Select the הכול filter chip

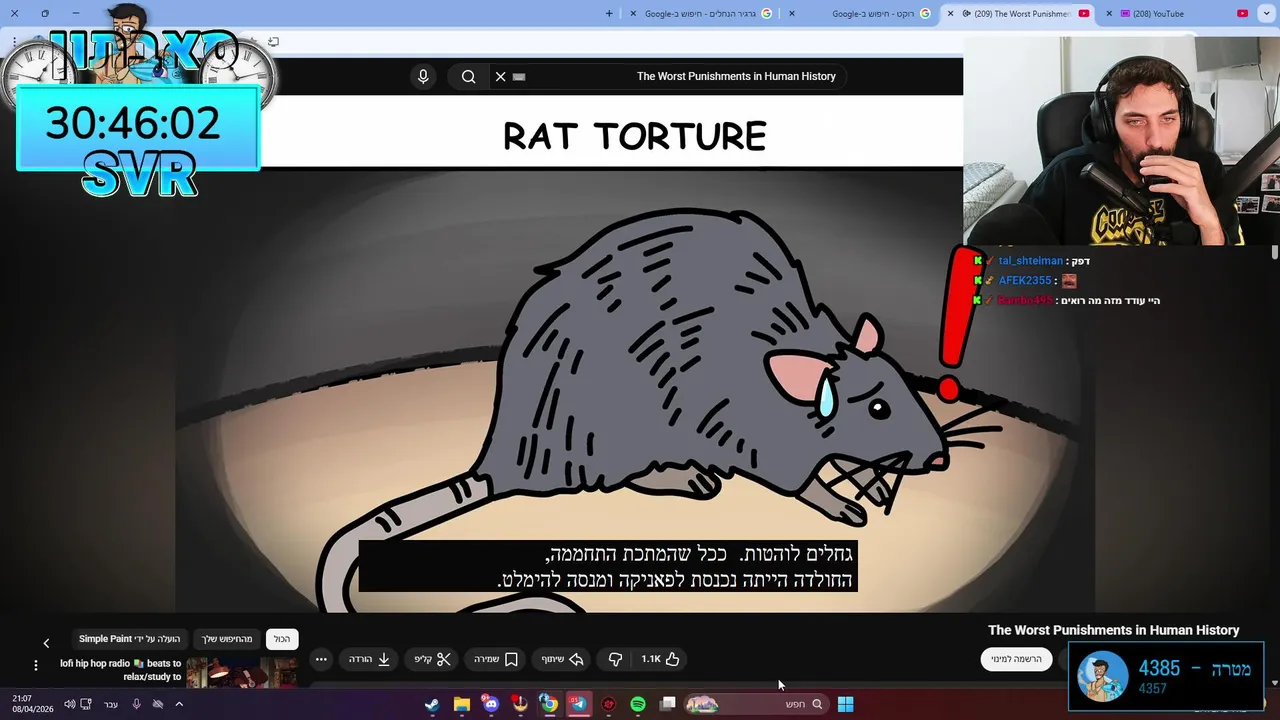coord(282,639)
